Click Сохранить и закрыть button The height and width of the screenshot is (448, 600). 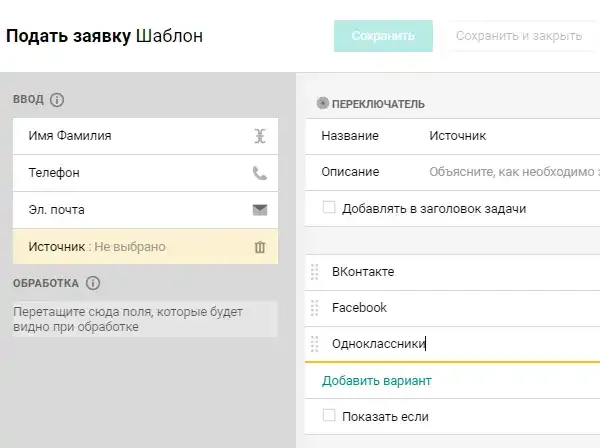tap(519, 36)
